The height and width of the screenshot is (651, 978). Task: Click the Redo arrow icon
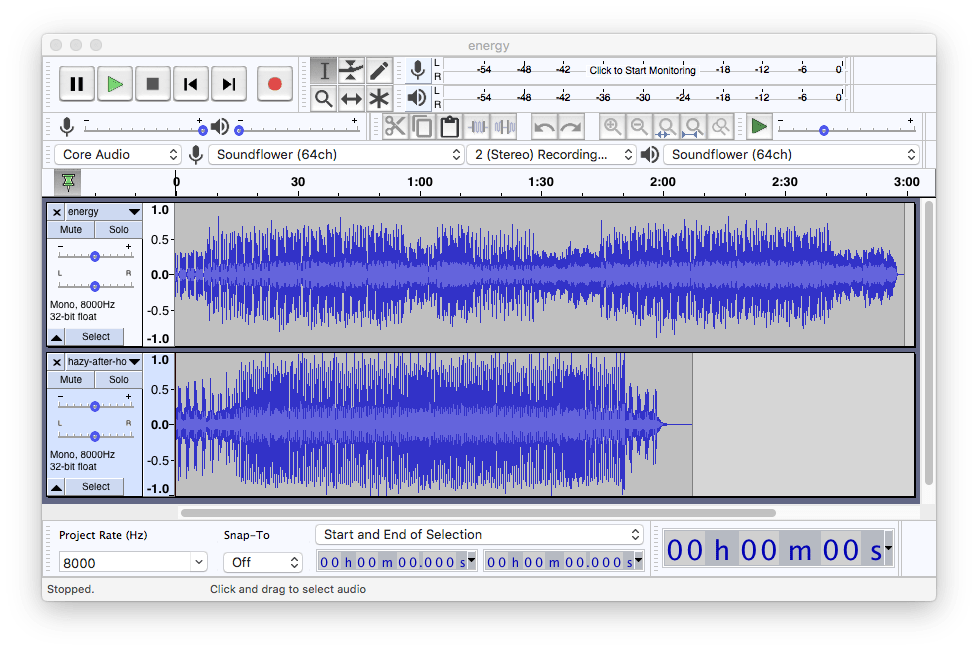[x=571, y=127]
